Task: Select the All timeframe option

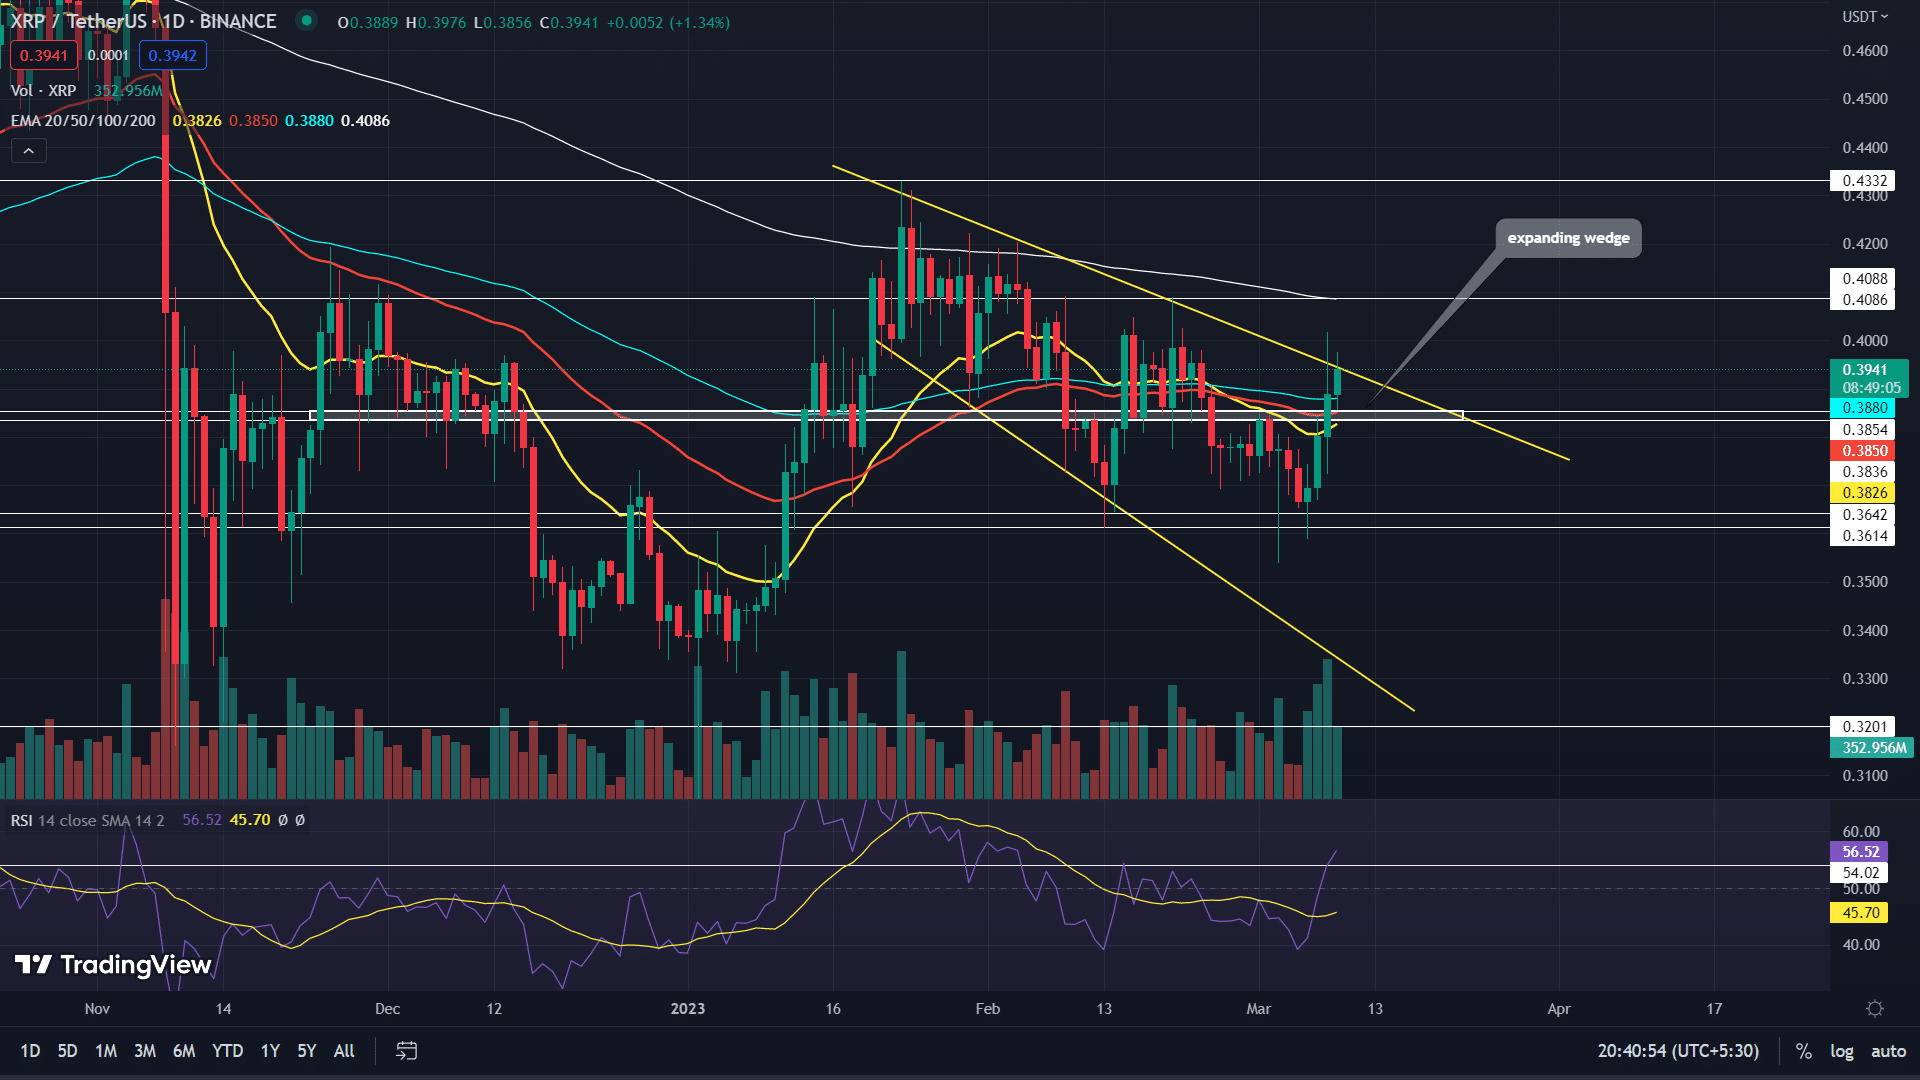Action: click(x=343, y=1051)
